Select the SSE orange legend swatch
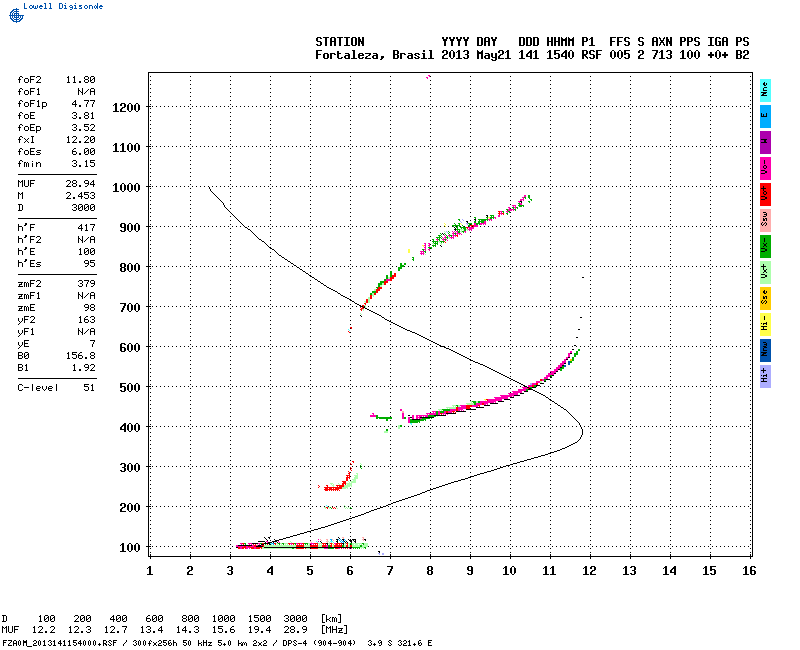The image size is (800, 650). 765,298
